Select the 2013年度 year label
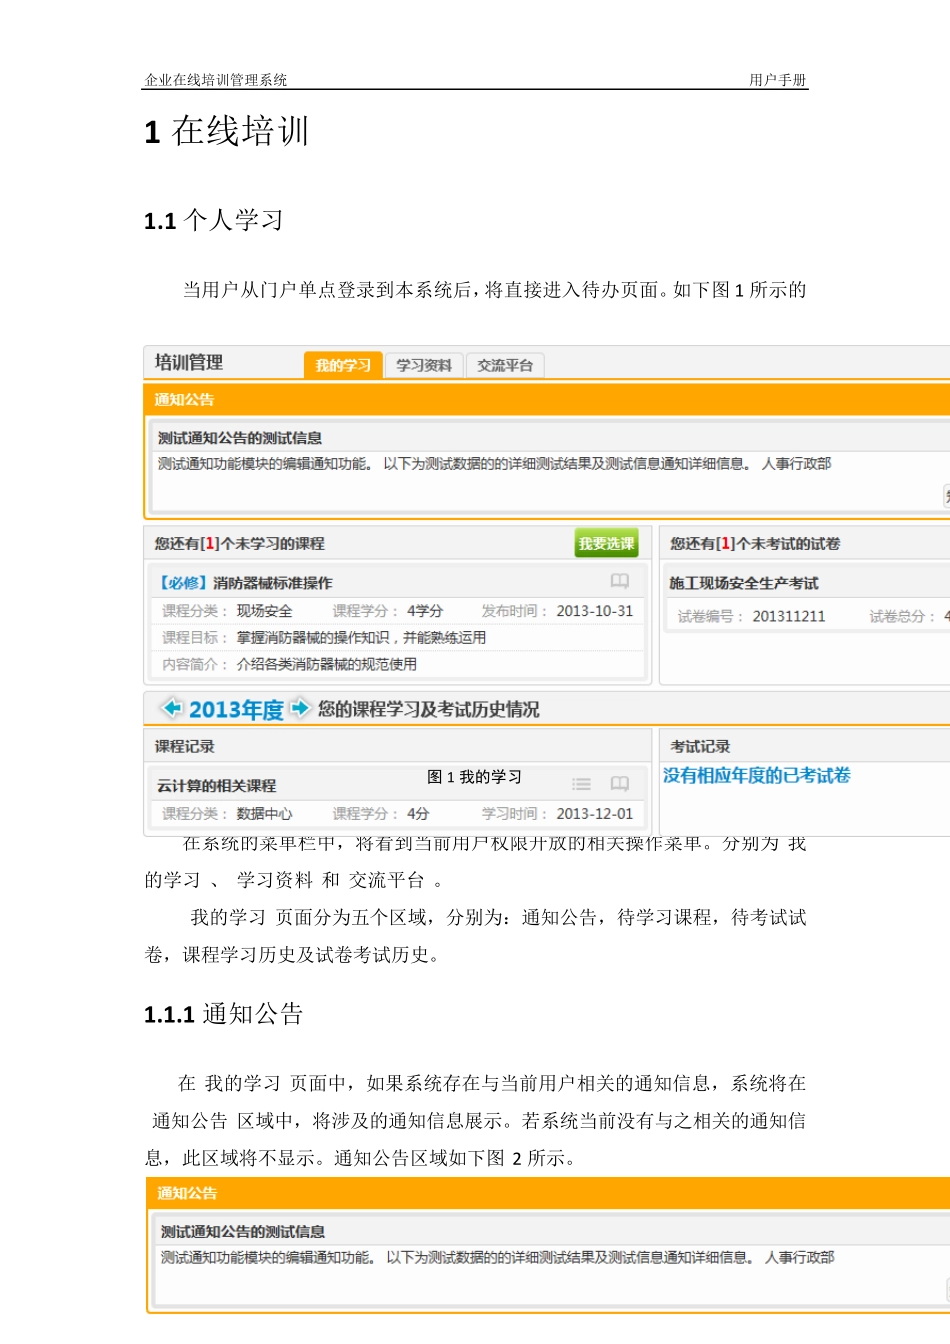The width and height of the screenshot is (950, 1344). tap(237, 710)
